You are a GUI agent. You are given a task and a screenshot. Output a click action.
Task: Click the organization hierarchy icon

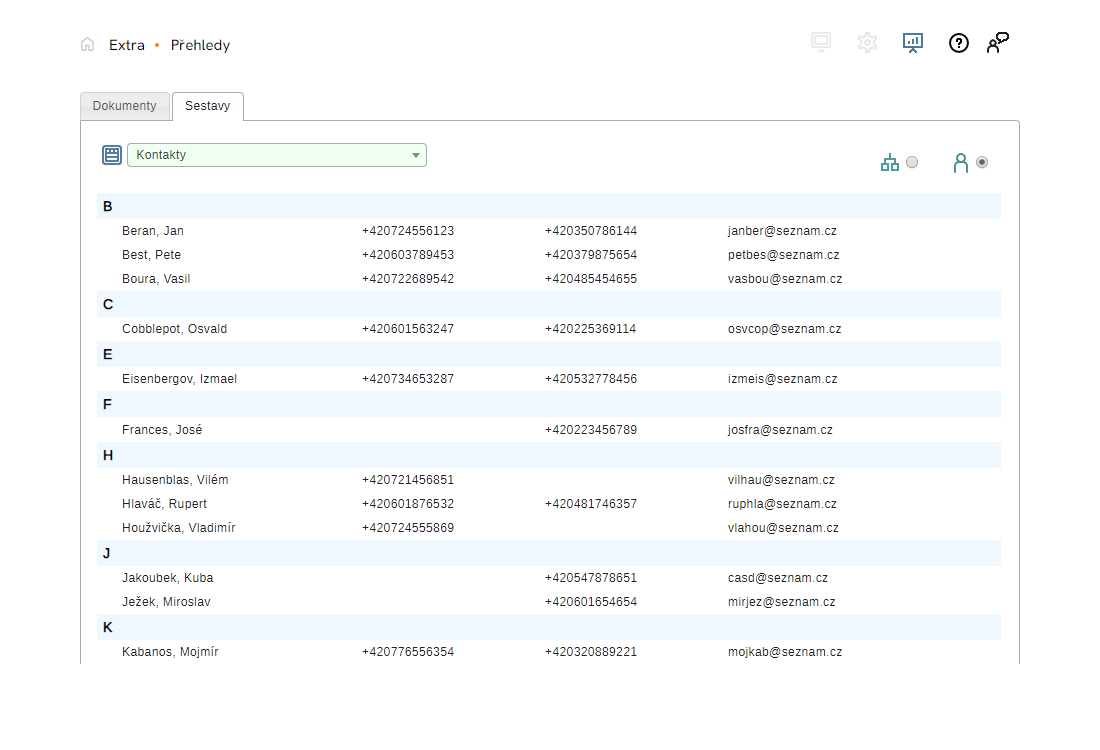889,163
